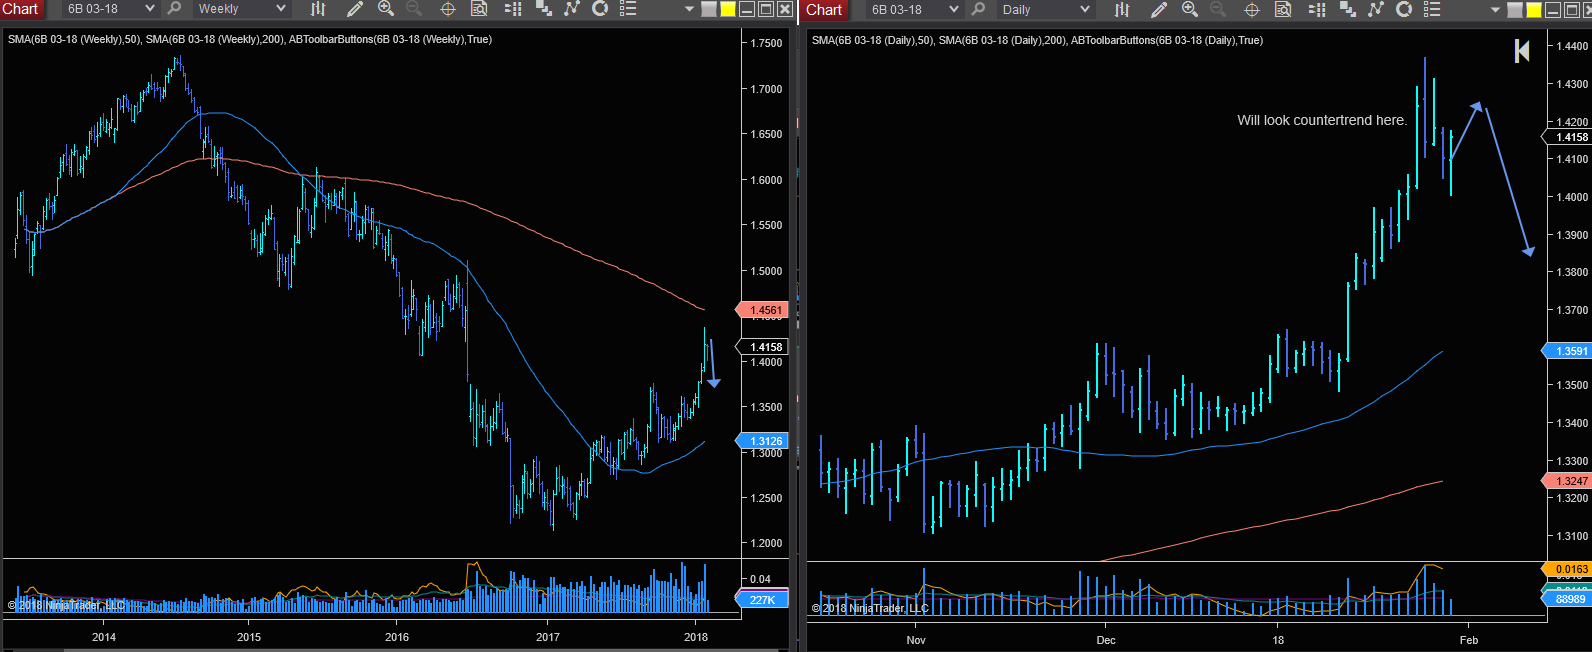
Task: Zoom out on the Weekly chart
Action: pyautogui.click(x=414, y=9)
